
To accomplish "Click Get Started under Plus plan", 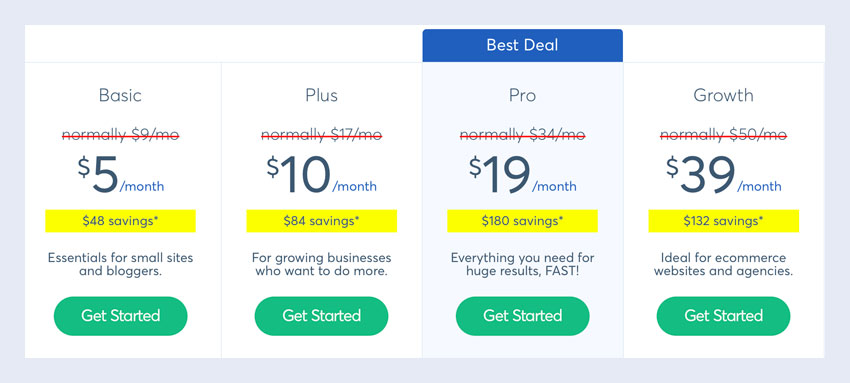I will click(321, 316).
